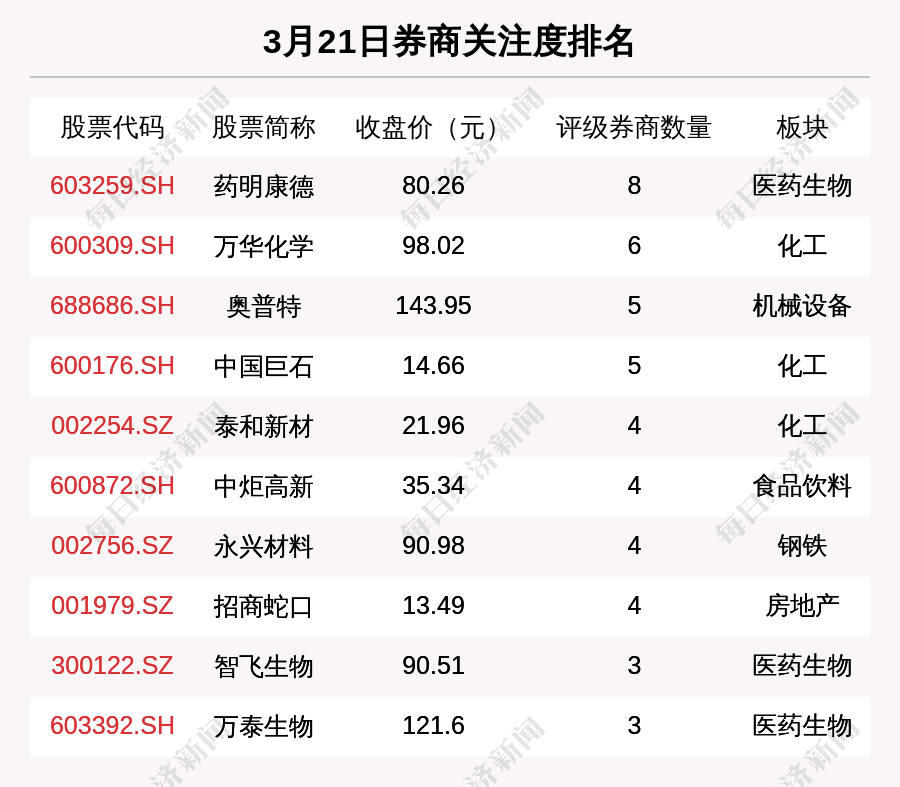Select the stock name 中炬高新

click(263, 486)
